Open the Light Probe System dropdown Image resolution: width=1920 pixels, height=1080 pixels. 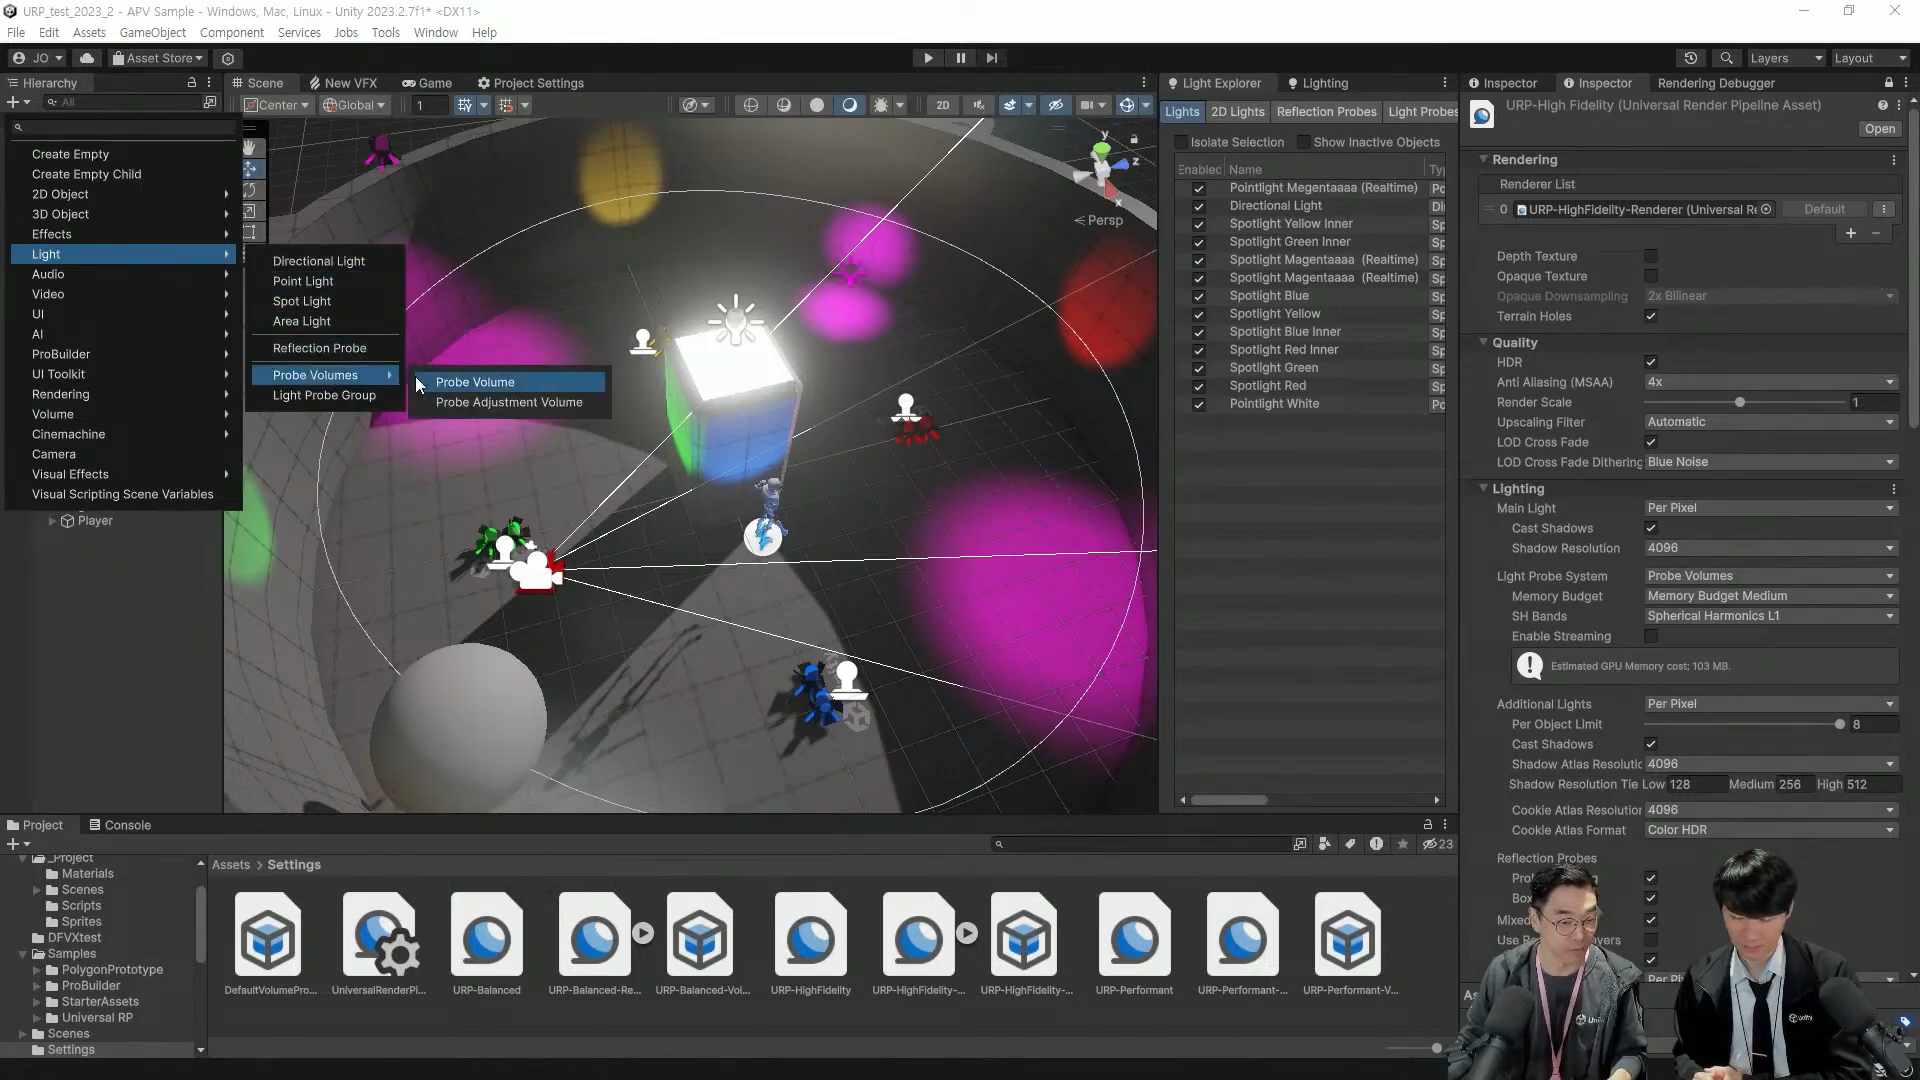(x=1770, y=576)
